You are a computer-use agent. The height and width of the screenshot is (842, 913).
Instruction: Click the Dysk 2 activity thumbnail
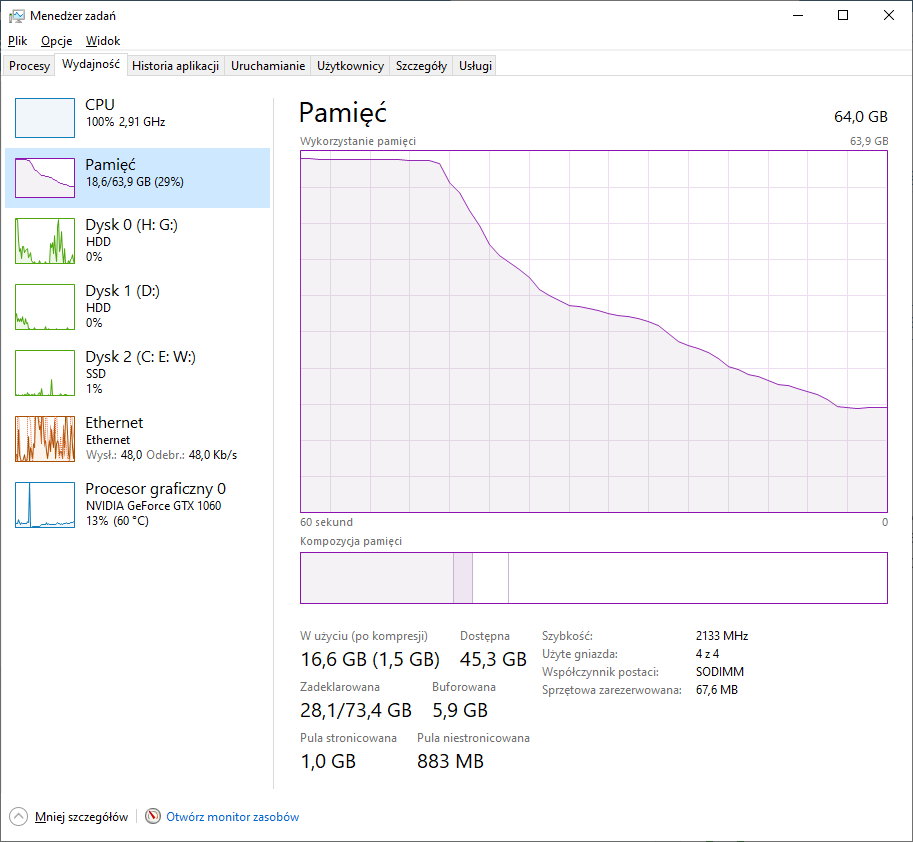pyautogui.click(x=45, y=373)
